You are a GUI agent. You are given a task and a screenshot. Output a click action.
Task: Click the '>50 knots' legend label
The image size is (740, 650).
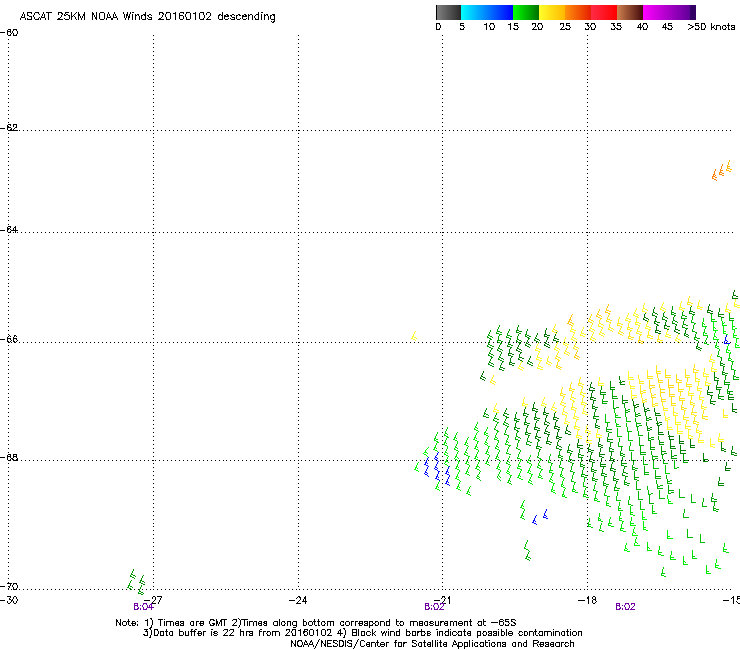pos(711,27)
